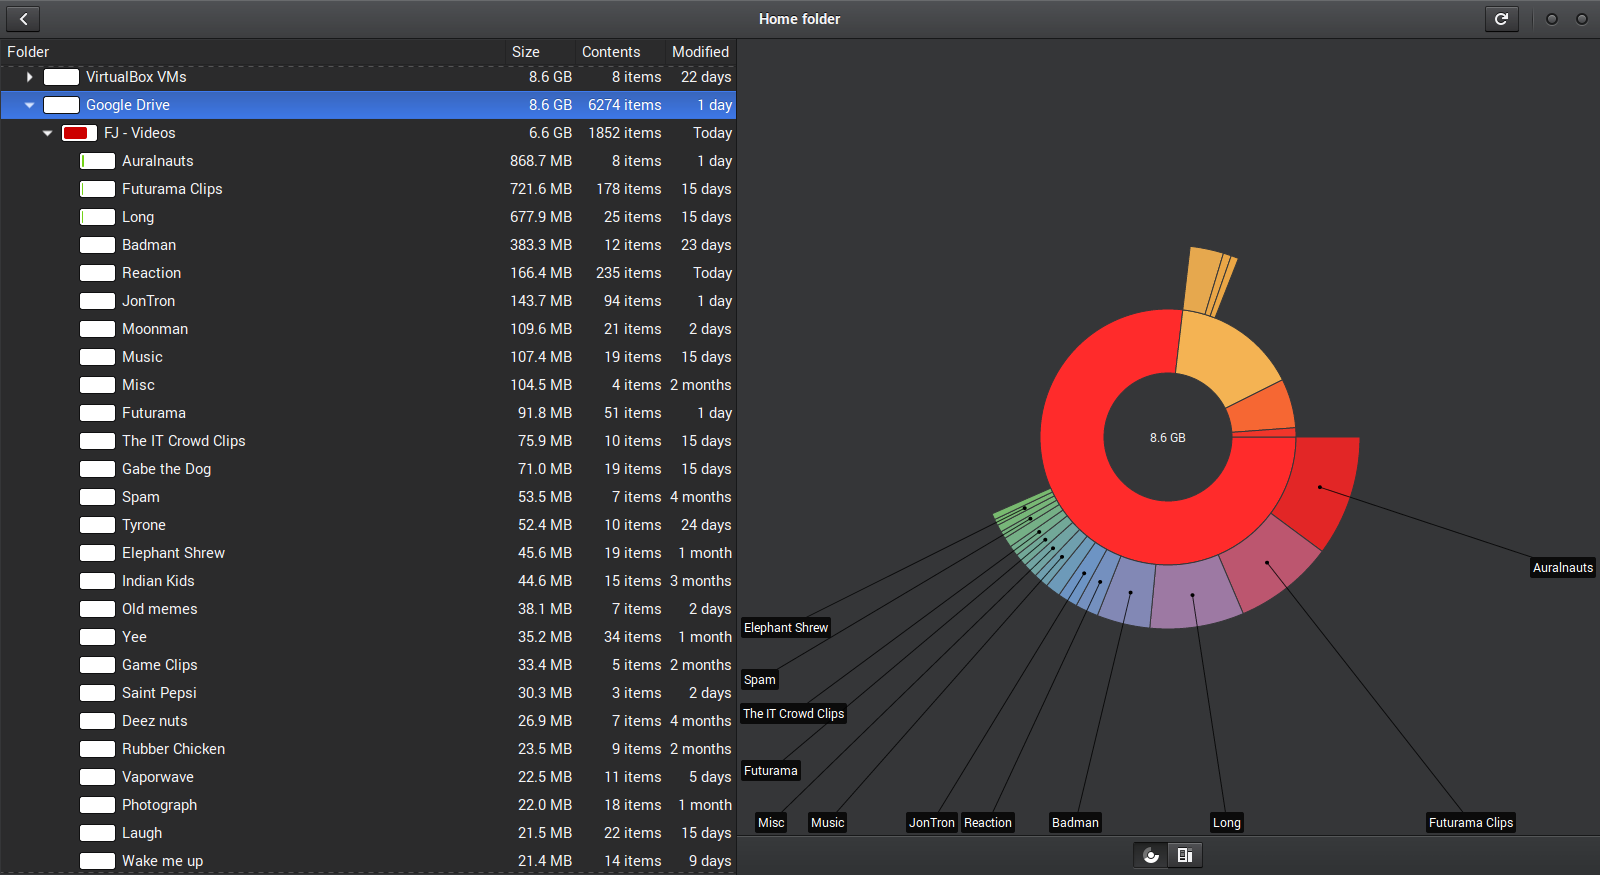This screenshot has height=875, width=1600.
Task: Click the red usage bar beside FJ - Videos
Action: (79, 133)
